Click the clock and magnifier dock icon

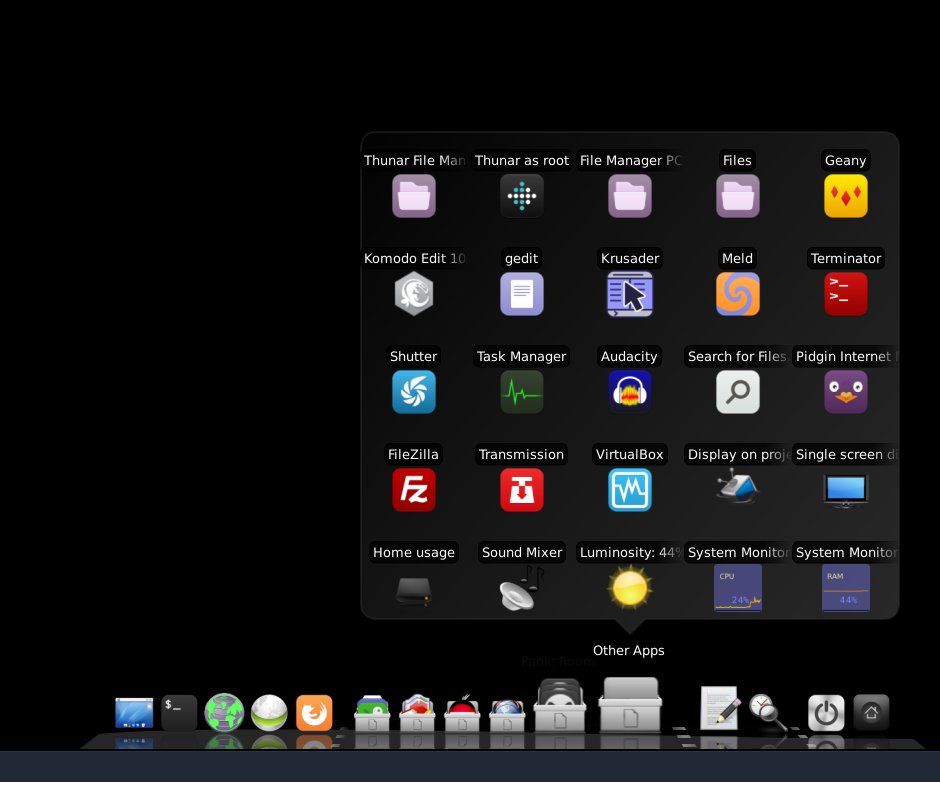coord(768,712)
